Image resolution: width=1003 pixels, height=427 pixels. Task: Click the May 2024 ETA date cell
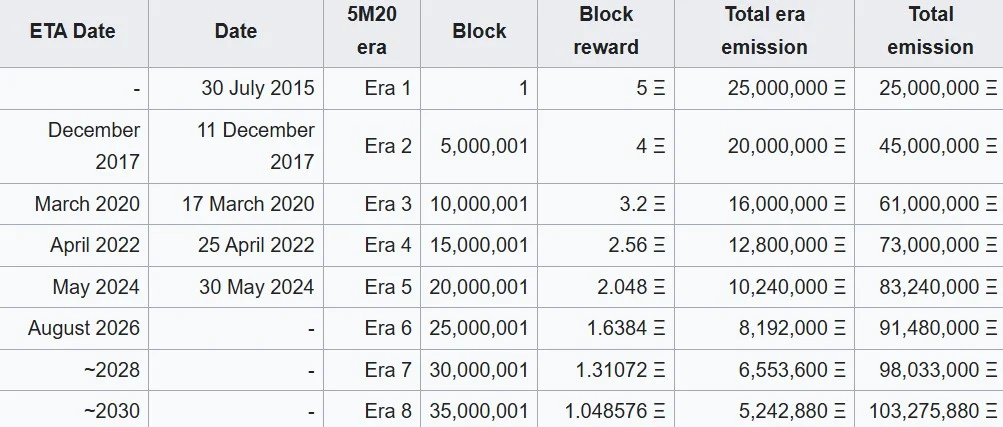74,287
